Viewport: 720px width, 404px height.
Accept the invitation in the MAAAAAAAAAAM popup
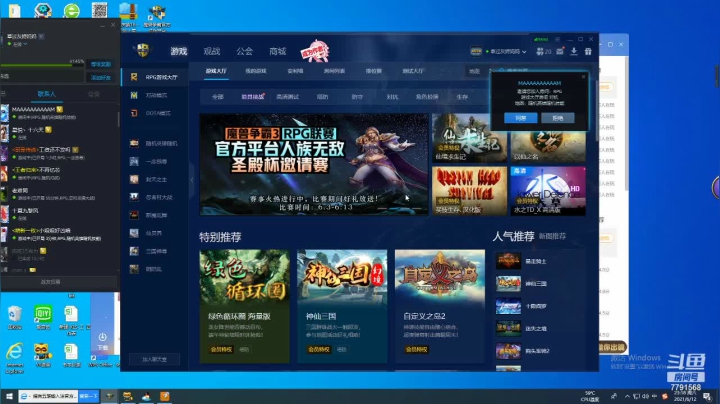[521, 118]
